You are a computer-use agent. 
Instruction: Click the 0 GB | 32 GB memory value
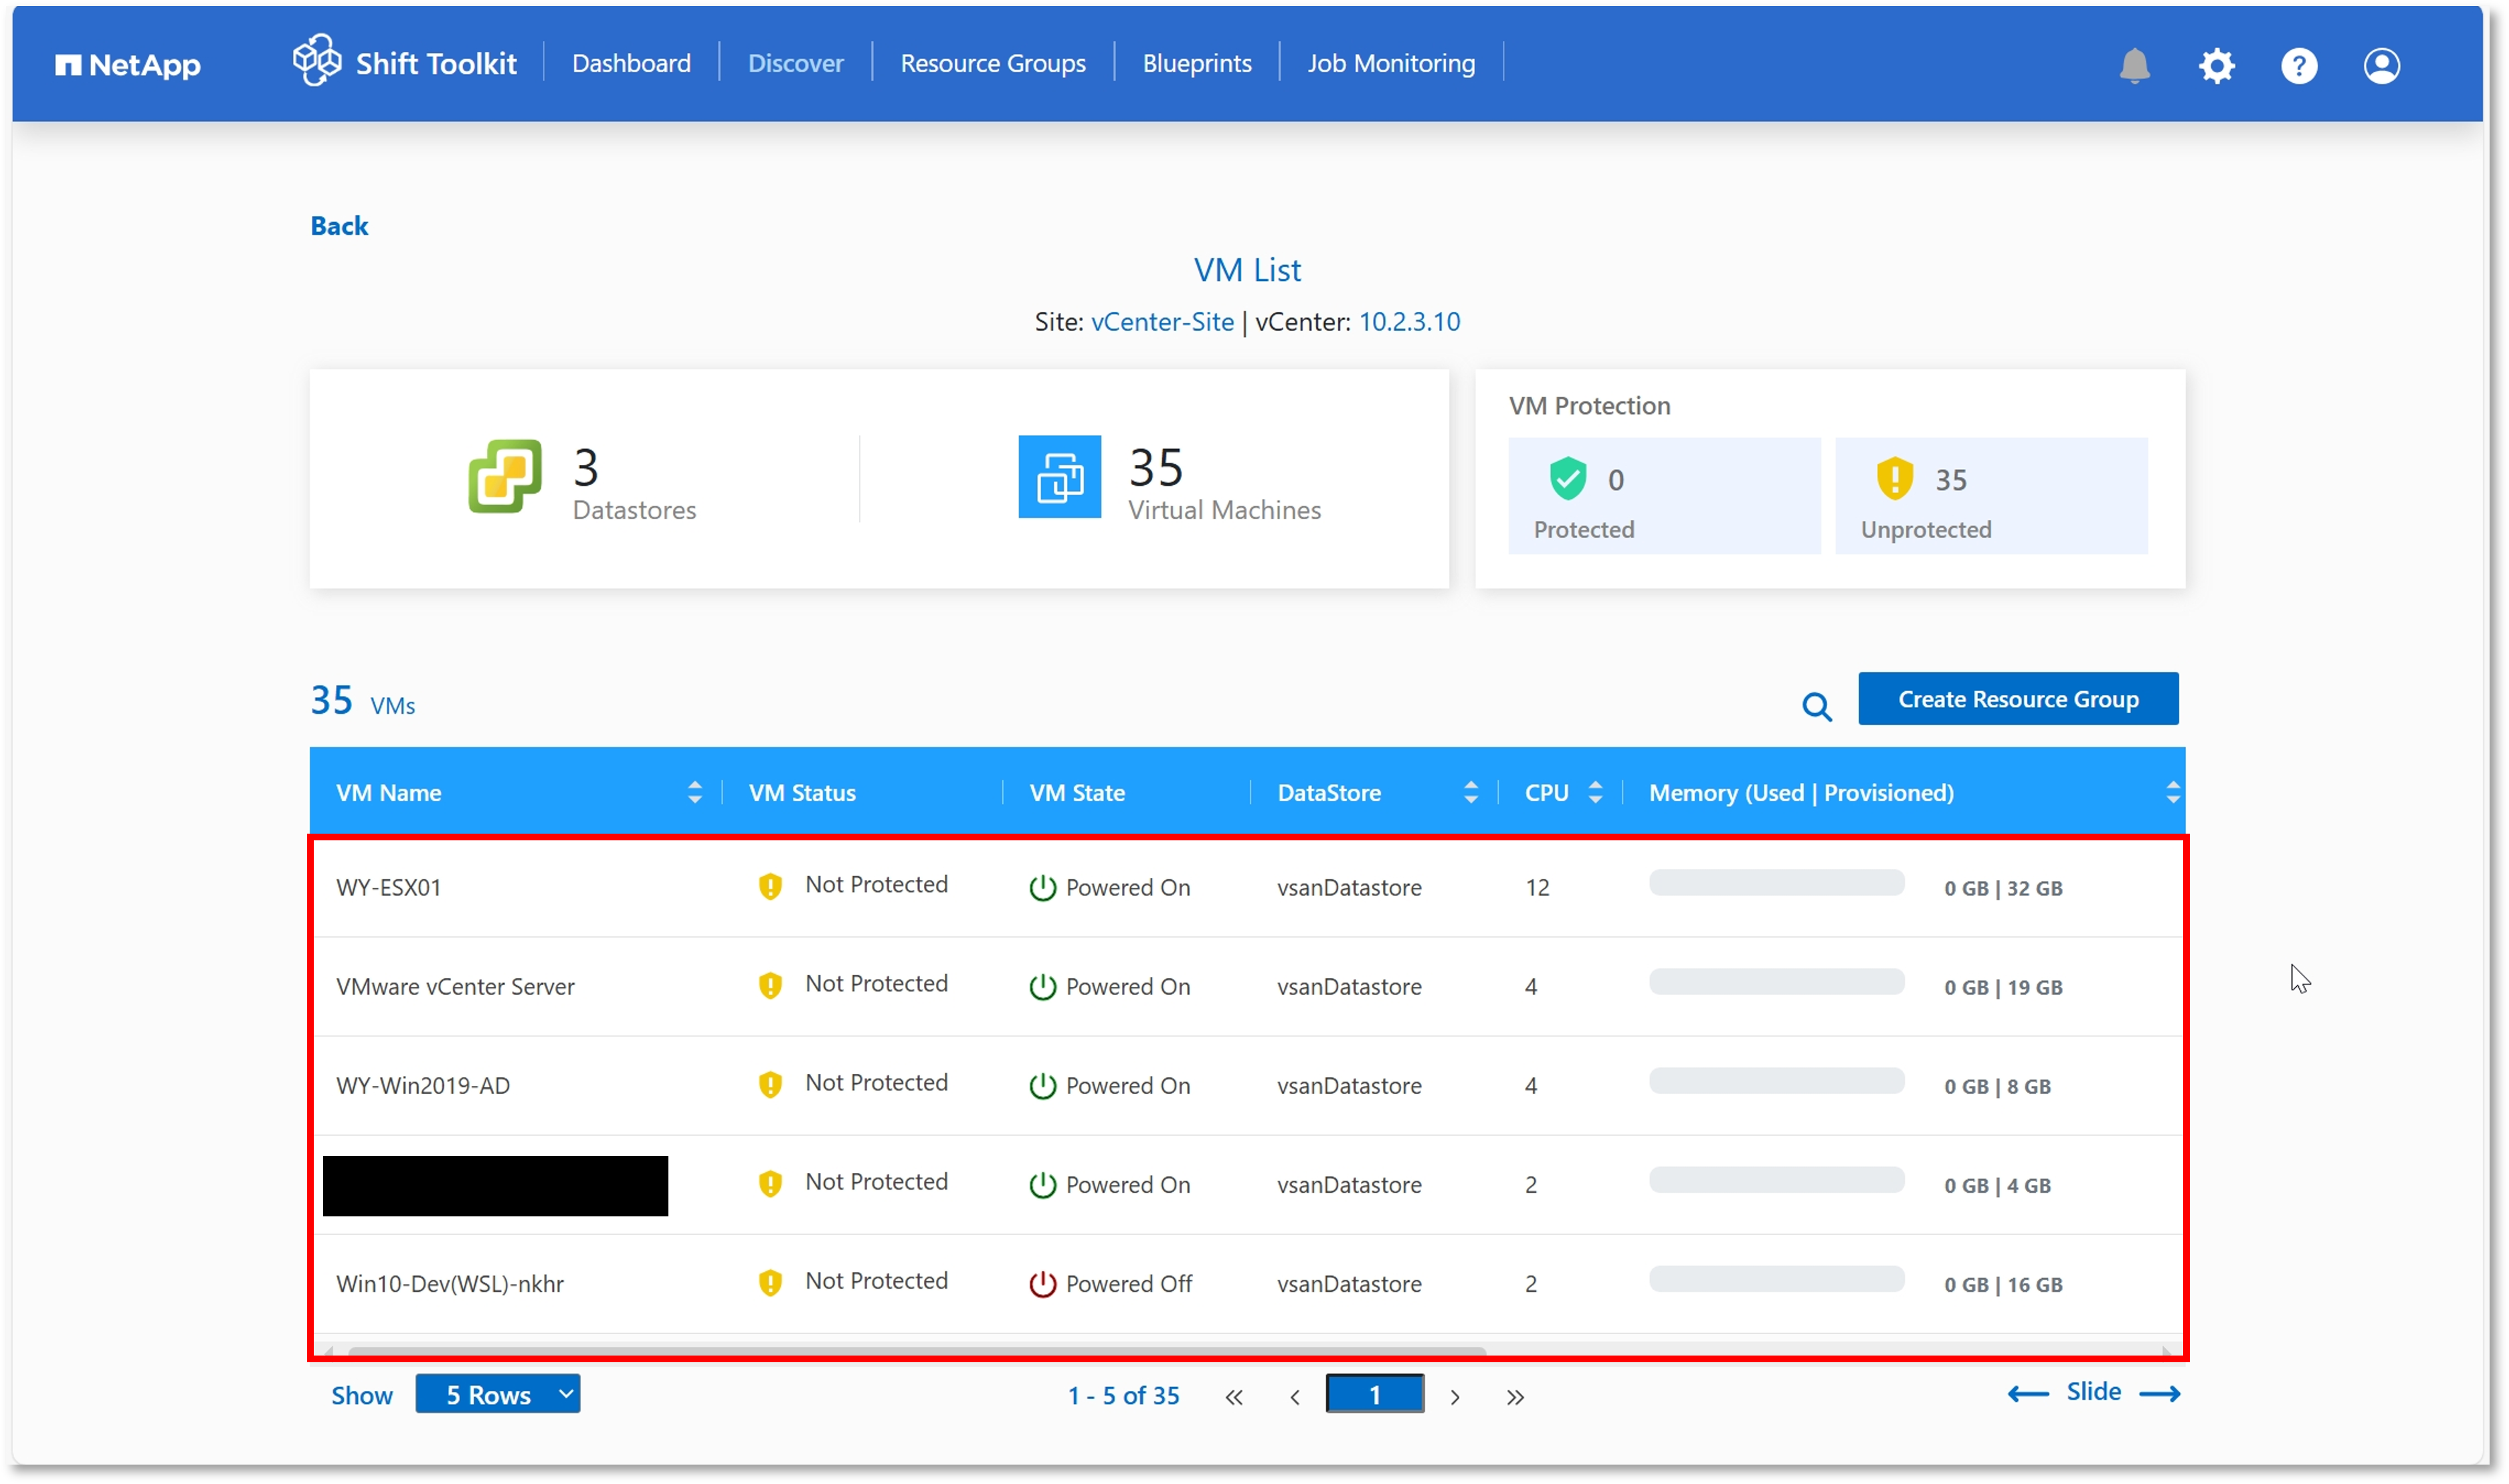[2002, 888]
